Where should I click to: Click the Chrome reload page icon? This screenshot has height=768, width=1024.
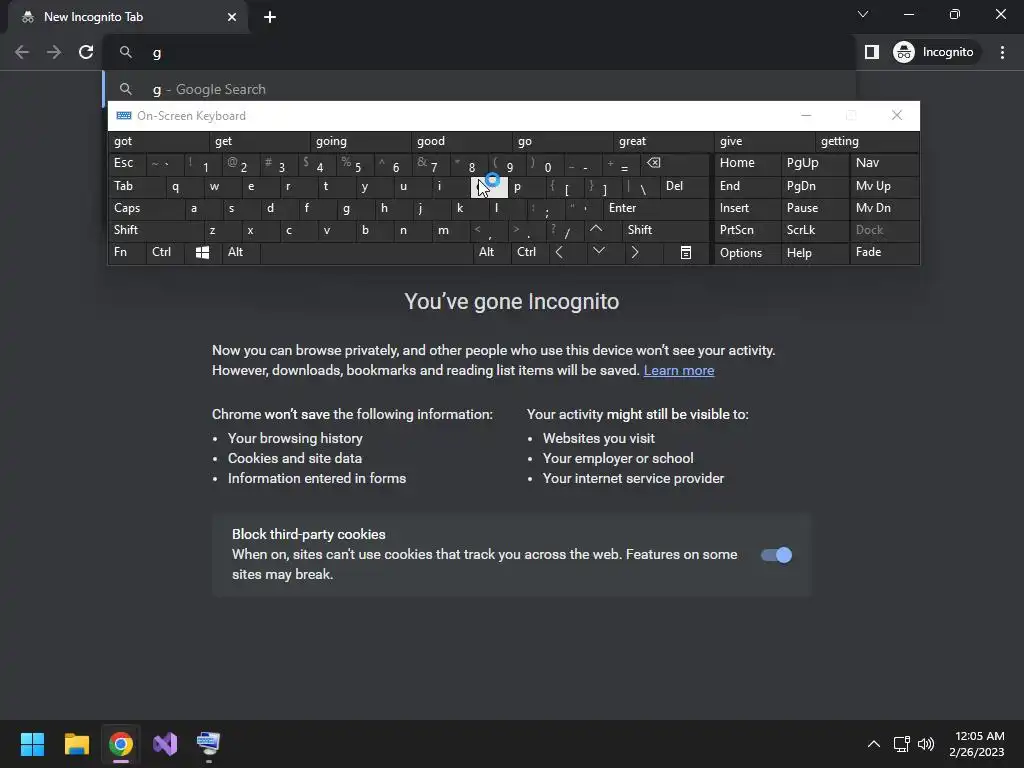point(86,52)
